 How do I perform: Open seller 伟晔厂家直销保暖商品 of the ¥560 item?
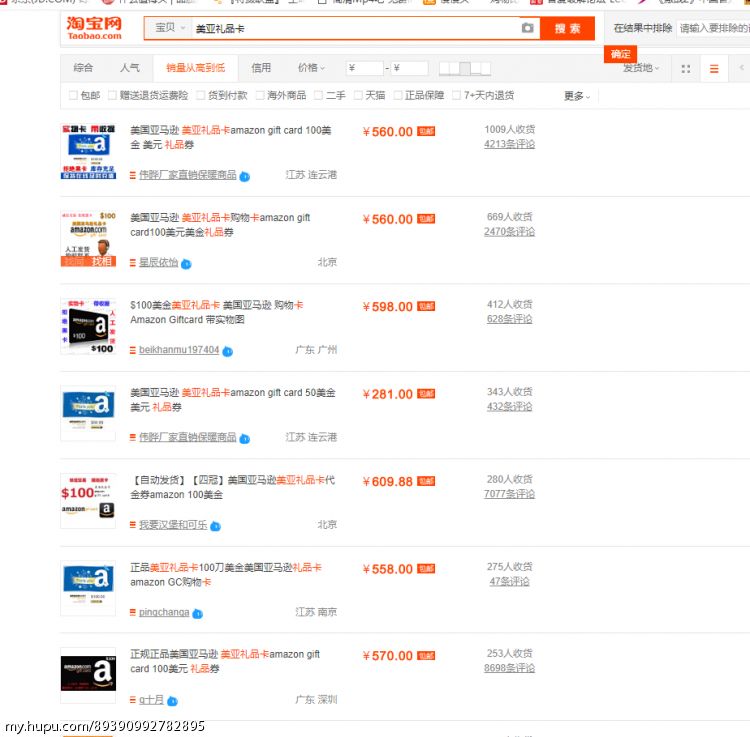[188, 175]
